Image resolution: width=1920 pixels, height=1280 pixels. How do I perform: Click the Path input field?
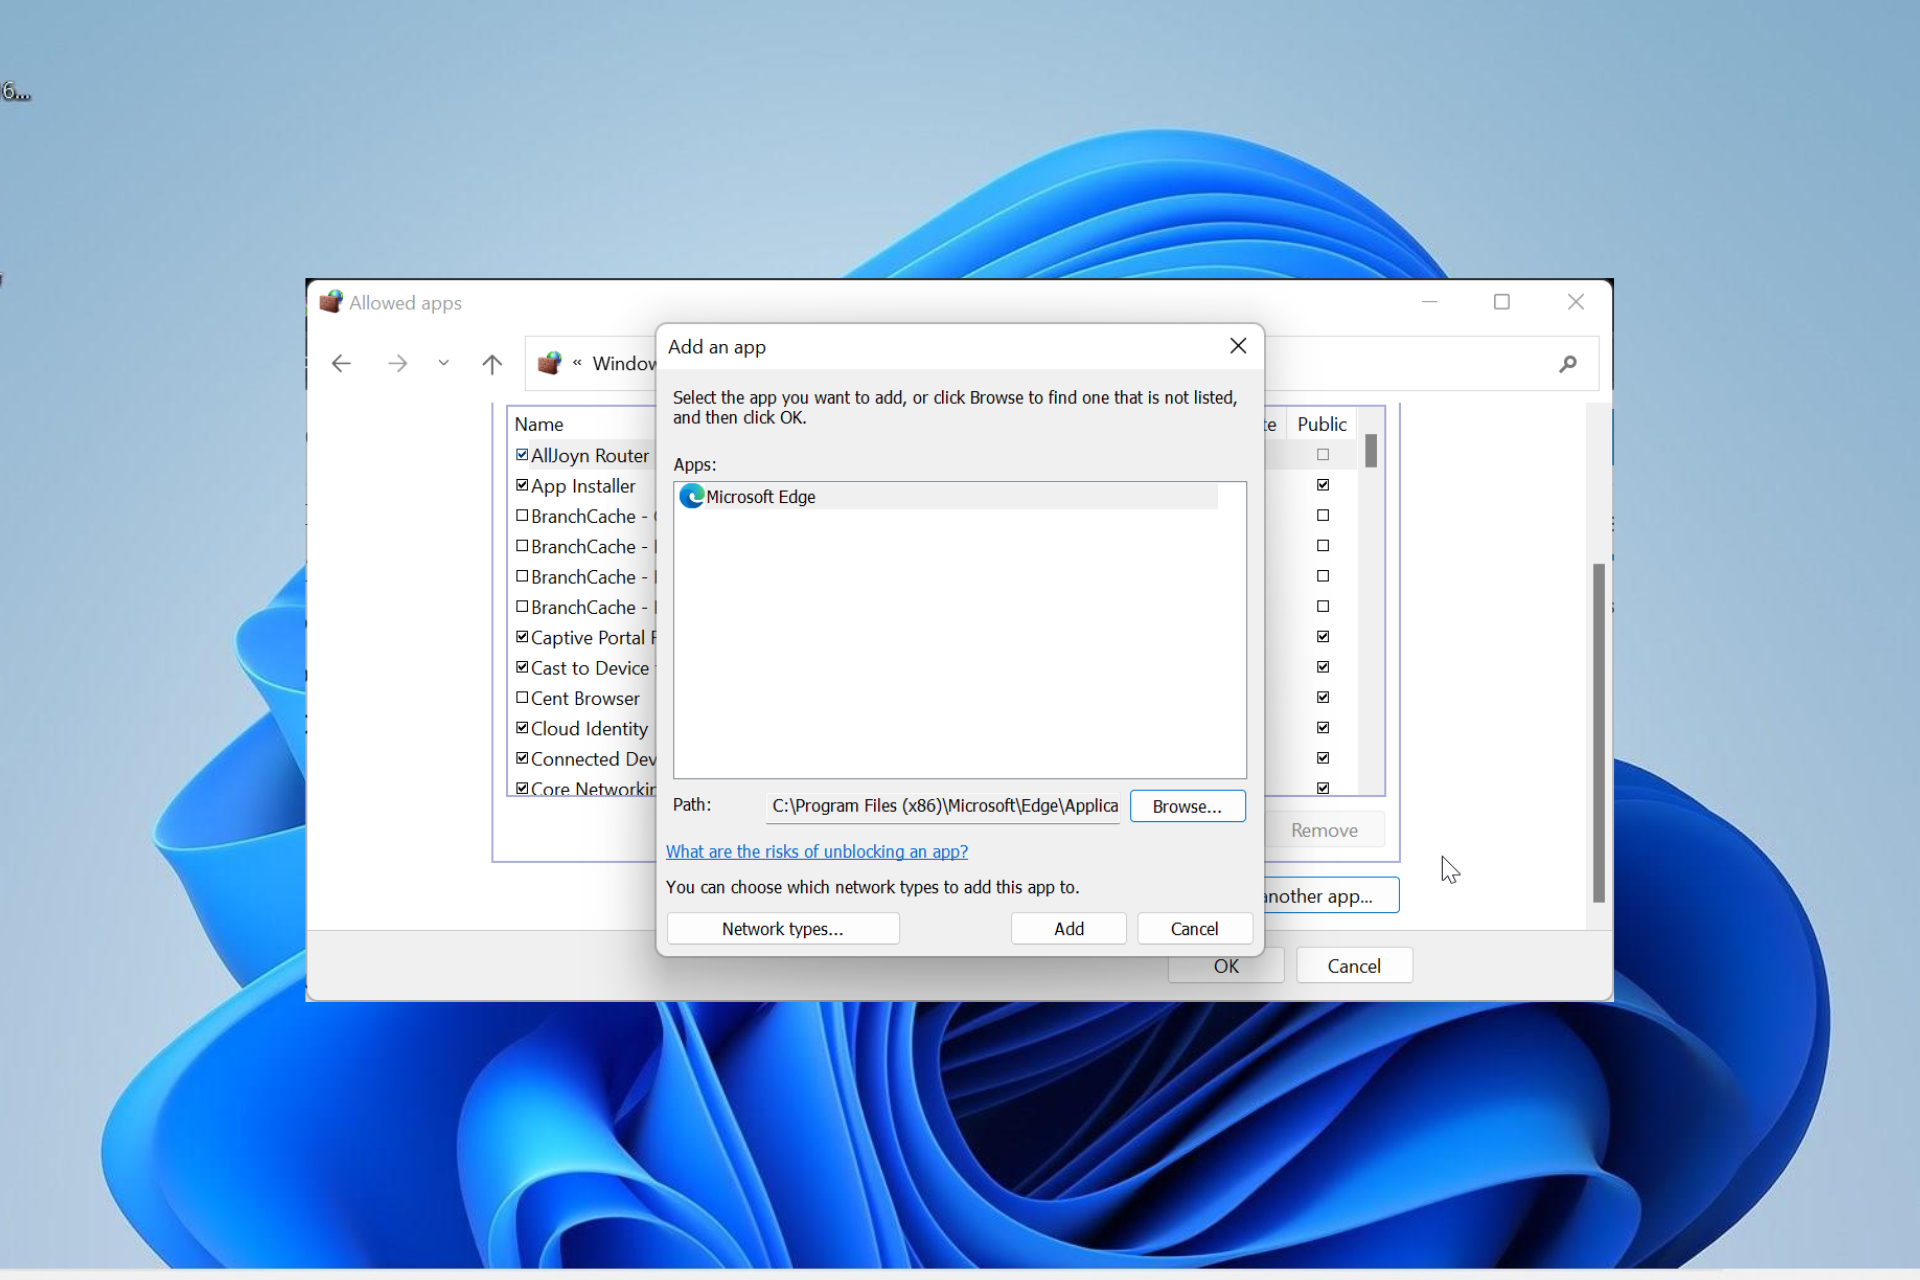point(943,806)
